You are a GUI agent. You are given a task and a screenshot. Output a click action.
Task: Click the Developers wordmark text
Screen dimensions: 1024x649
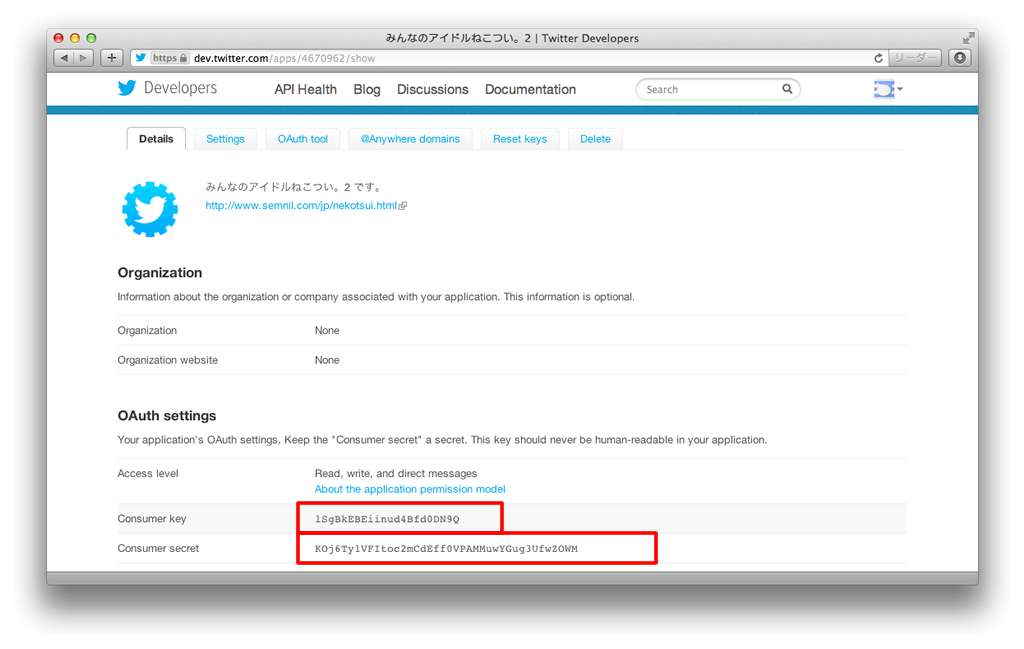coord(180,88)
